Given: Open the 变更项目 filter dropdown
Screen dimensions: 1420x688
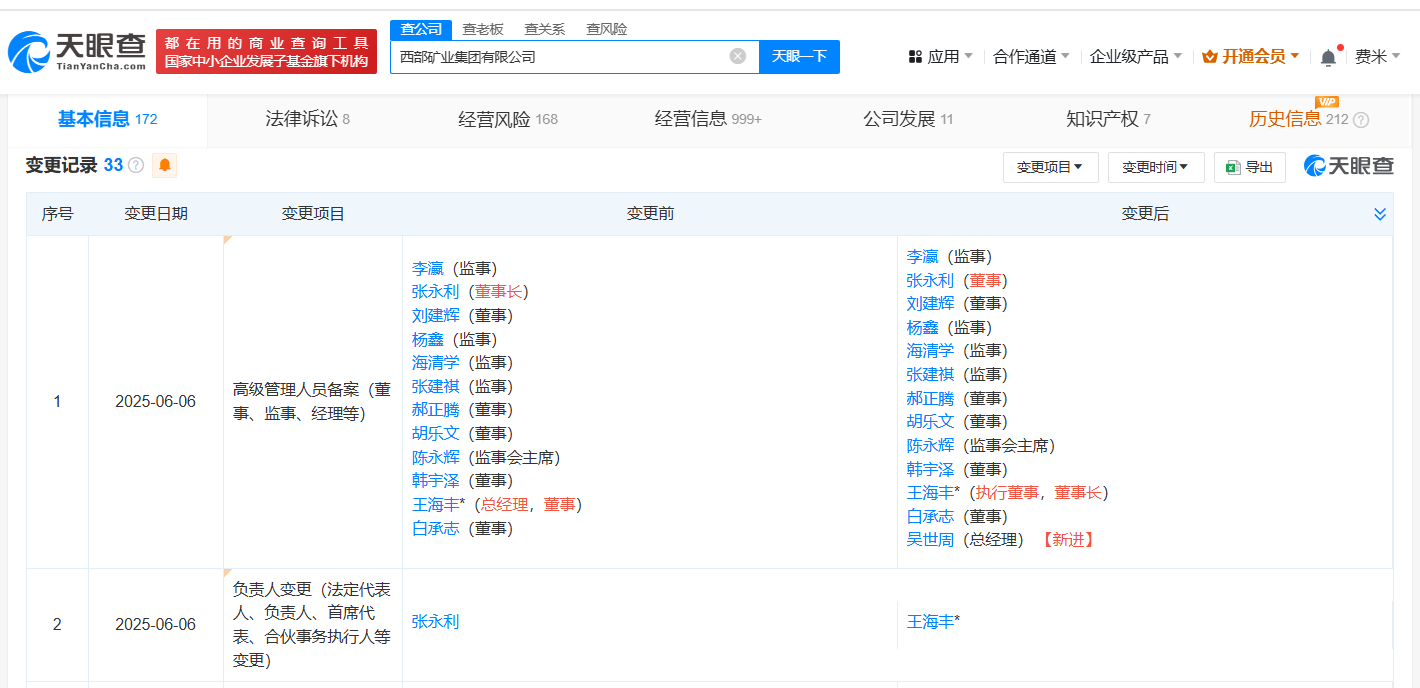Looking at the screenshot, I should tap(1050, 167).
